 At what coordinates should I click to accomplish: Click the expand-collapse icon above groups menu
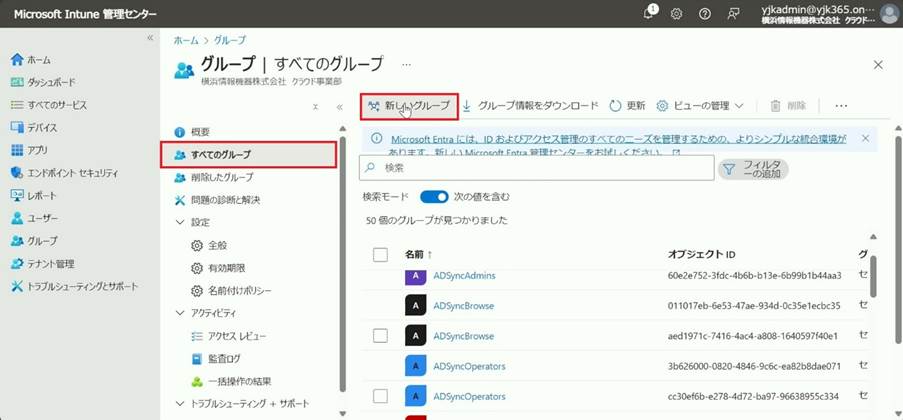coord(316,107)
